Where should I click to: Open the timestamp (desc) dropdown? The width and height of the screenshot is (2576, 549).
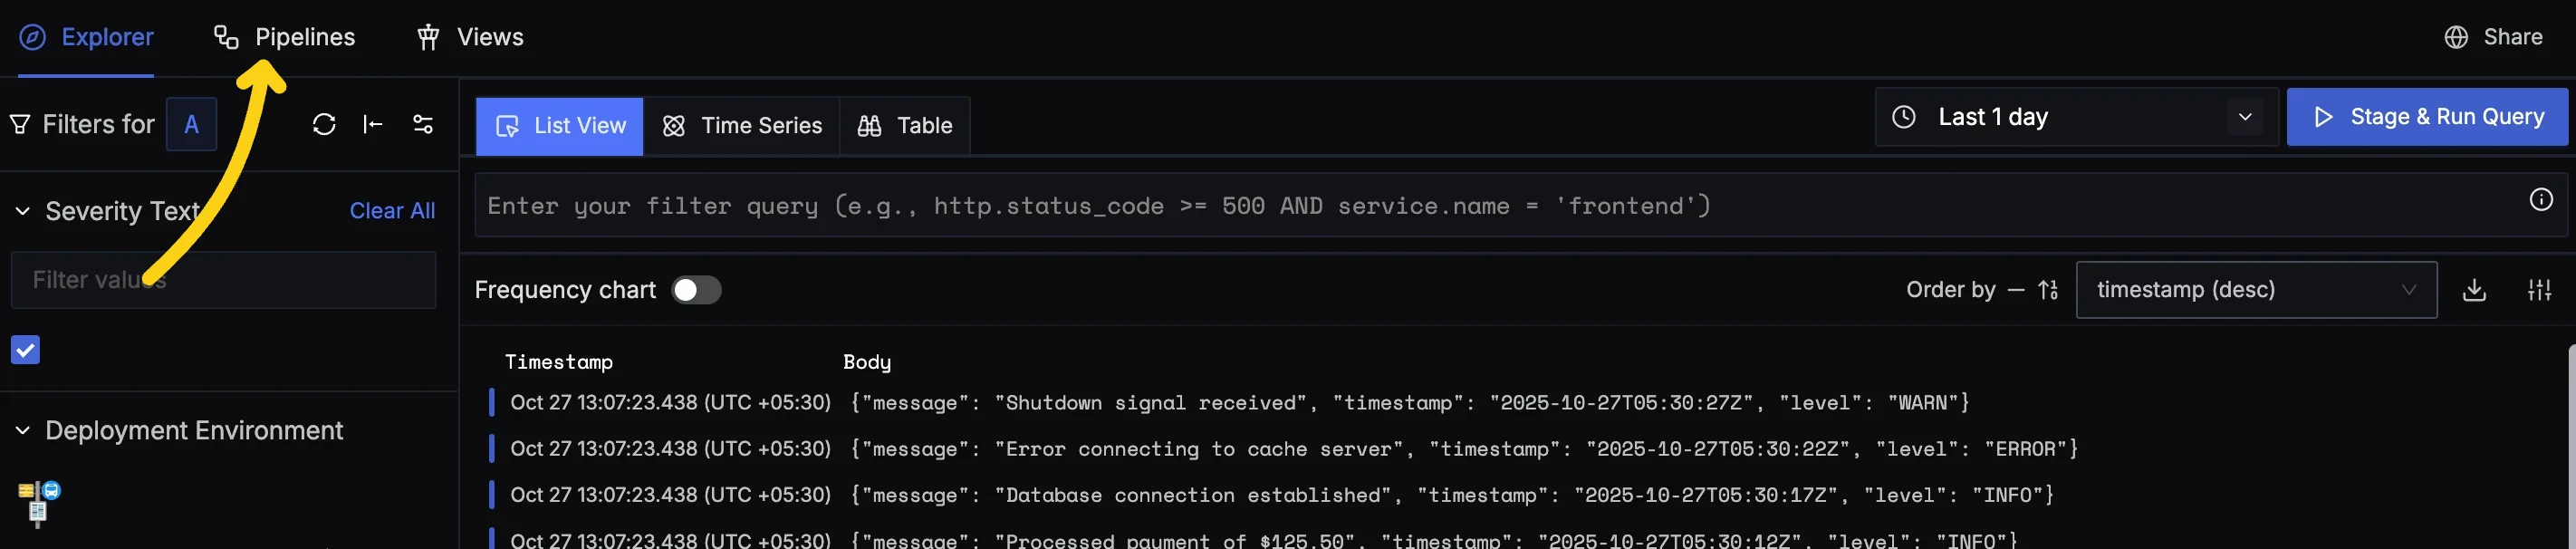click(2256, 290)
